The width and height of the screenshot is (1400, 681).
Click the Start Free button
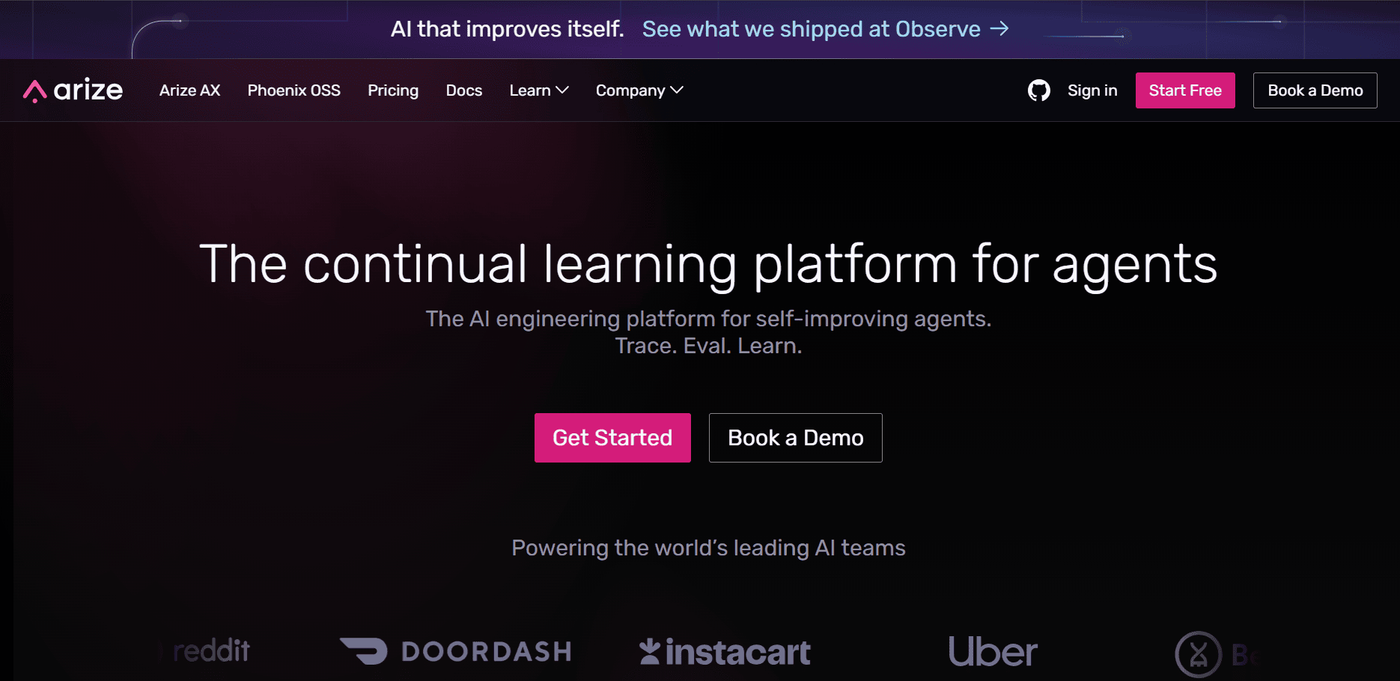[1185, 90]
